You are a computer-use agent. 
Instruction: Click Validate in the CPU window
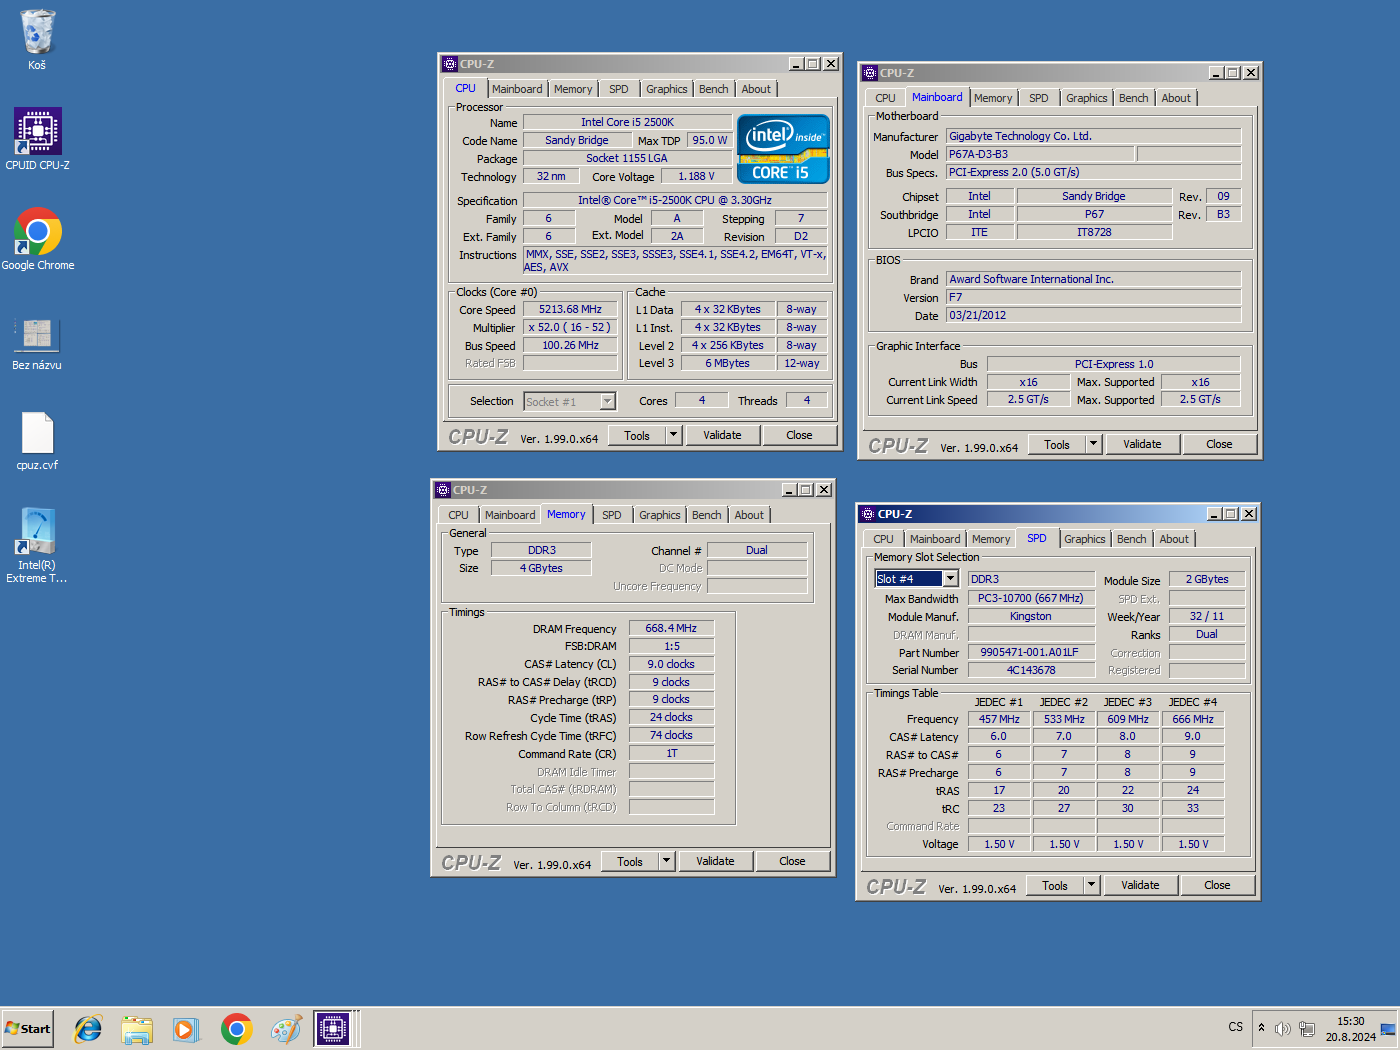click(722, 435)
